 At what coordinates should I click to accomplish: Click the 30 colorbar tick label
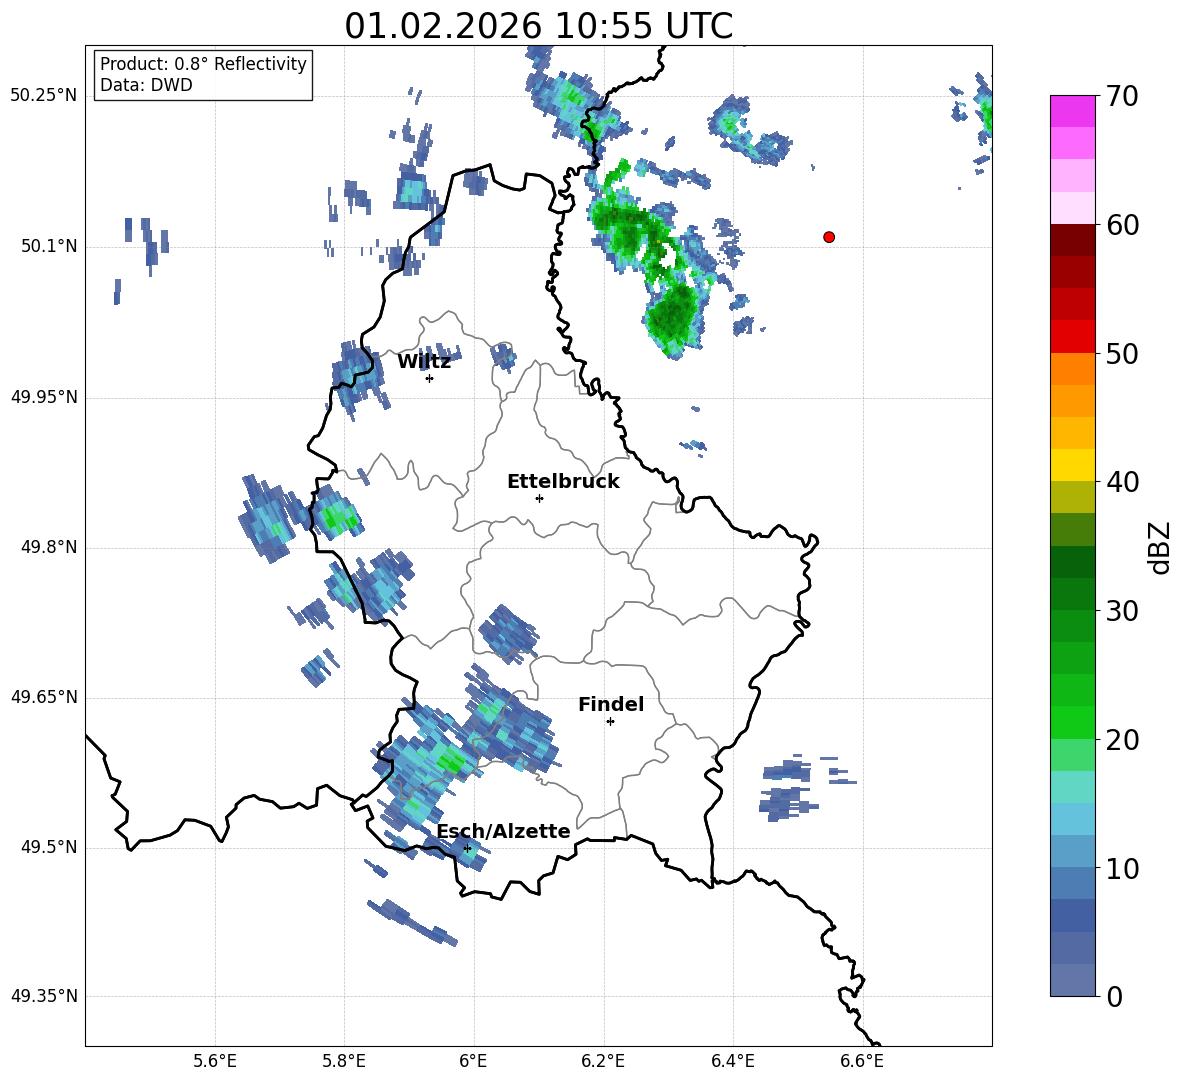pyautogui.click(x=1122, y=611)
